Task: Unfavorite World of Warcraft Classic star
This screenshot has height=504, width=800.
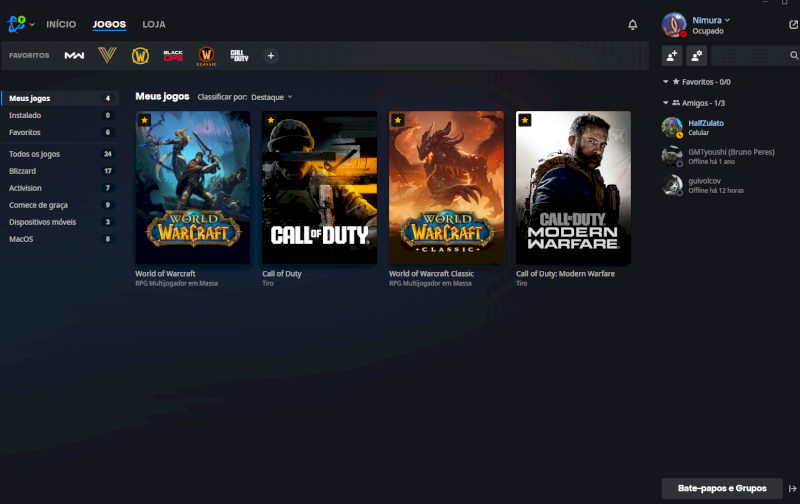Action: (398, 120)
